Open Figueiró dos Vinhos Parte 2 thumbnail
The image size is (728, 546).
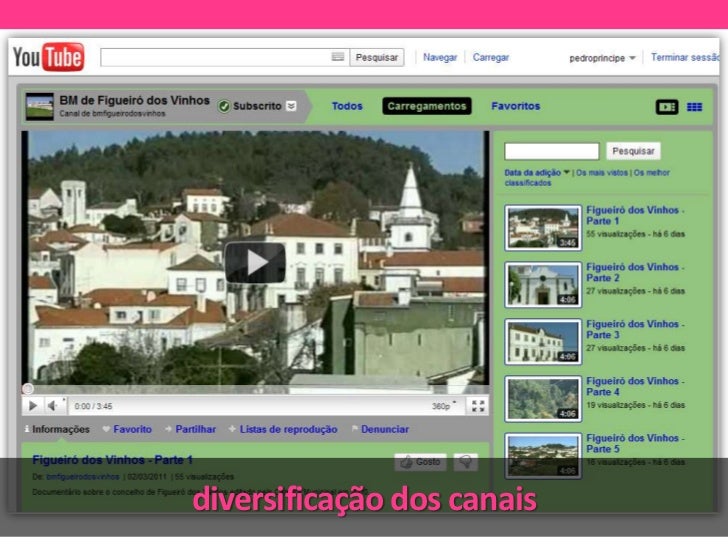[x=543, y=285]
